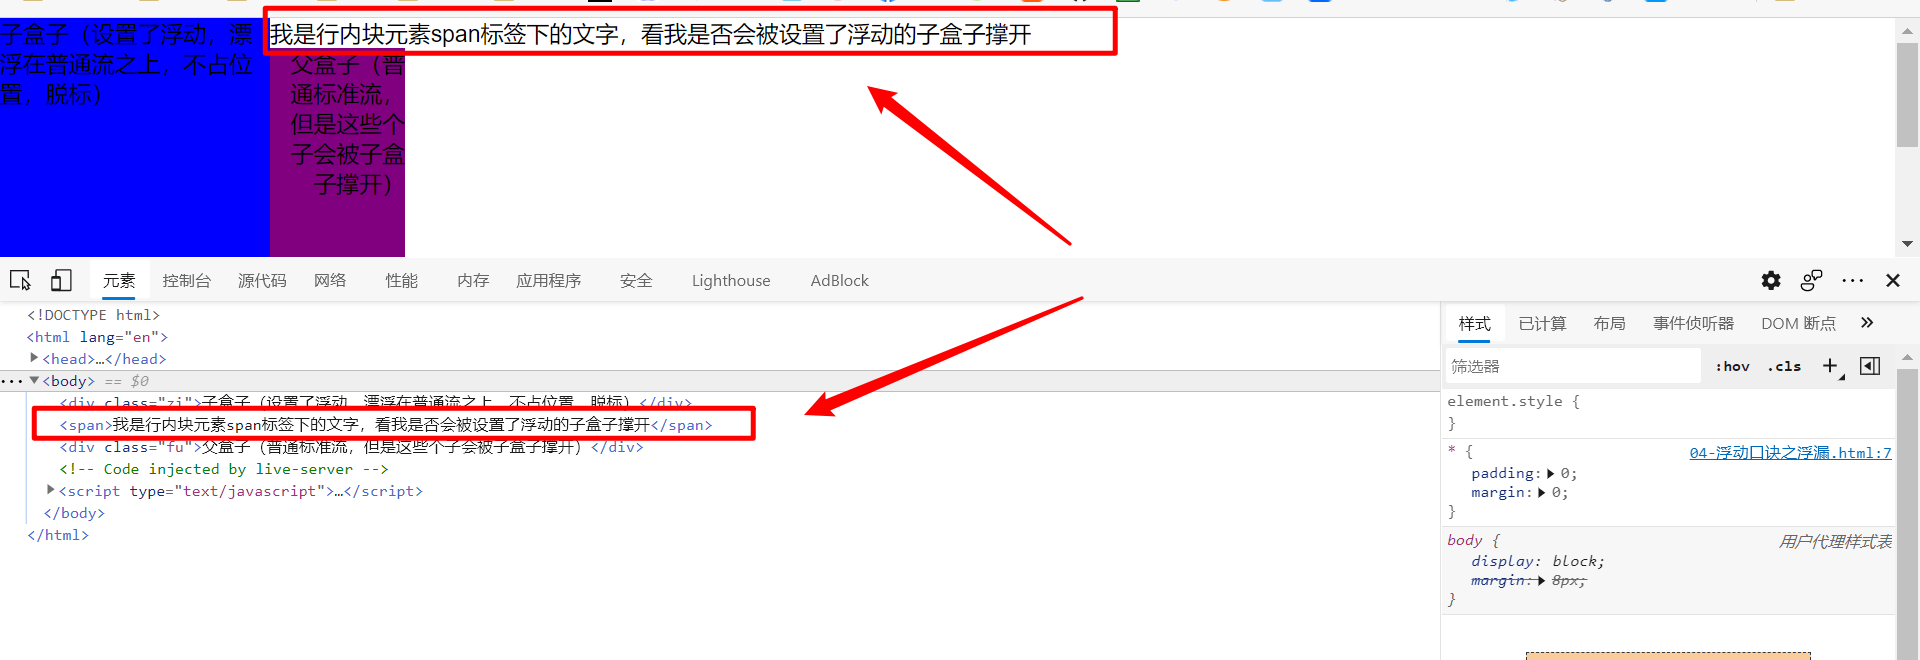Select the div class zi row
This screenshot has height=660, width=1920.
(x=375, y=403)
